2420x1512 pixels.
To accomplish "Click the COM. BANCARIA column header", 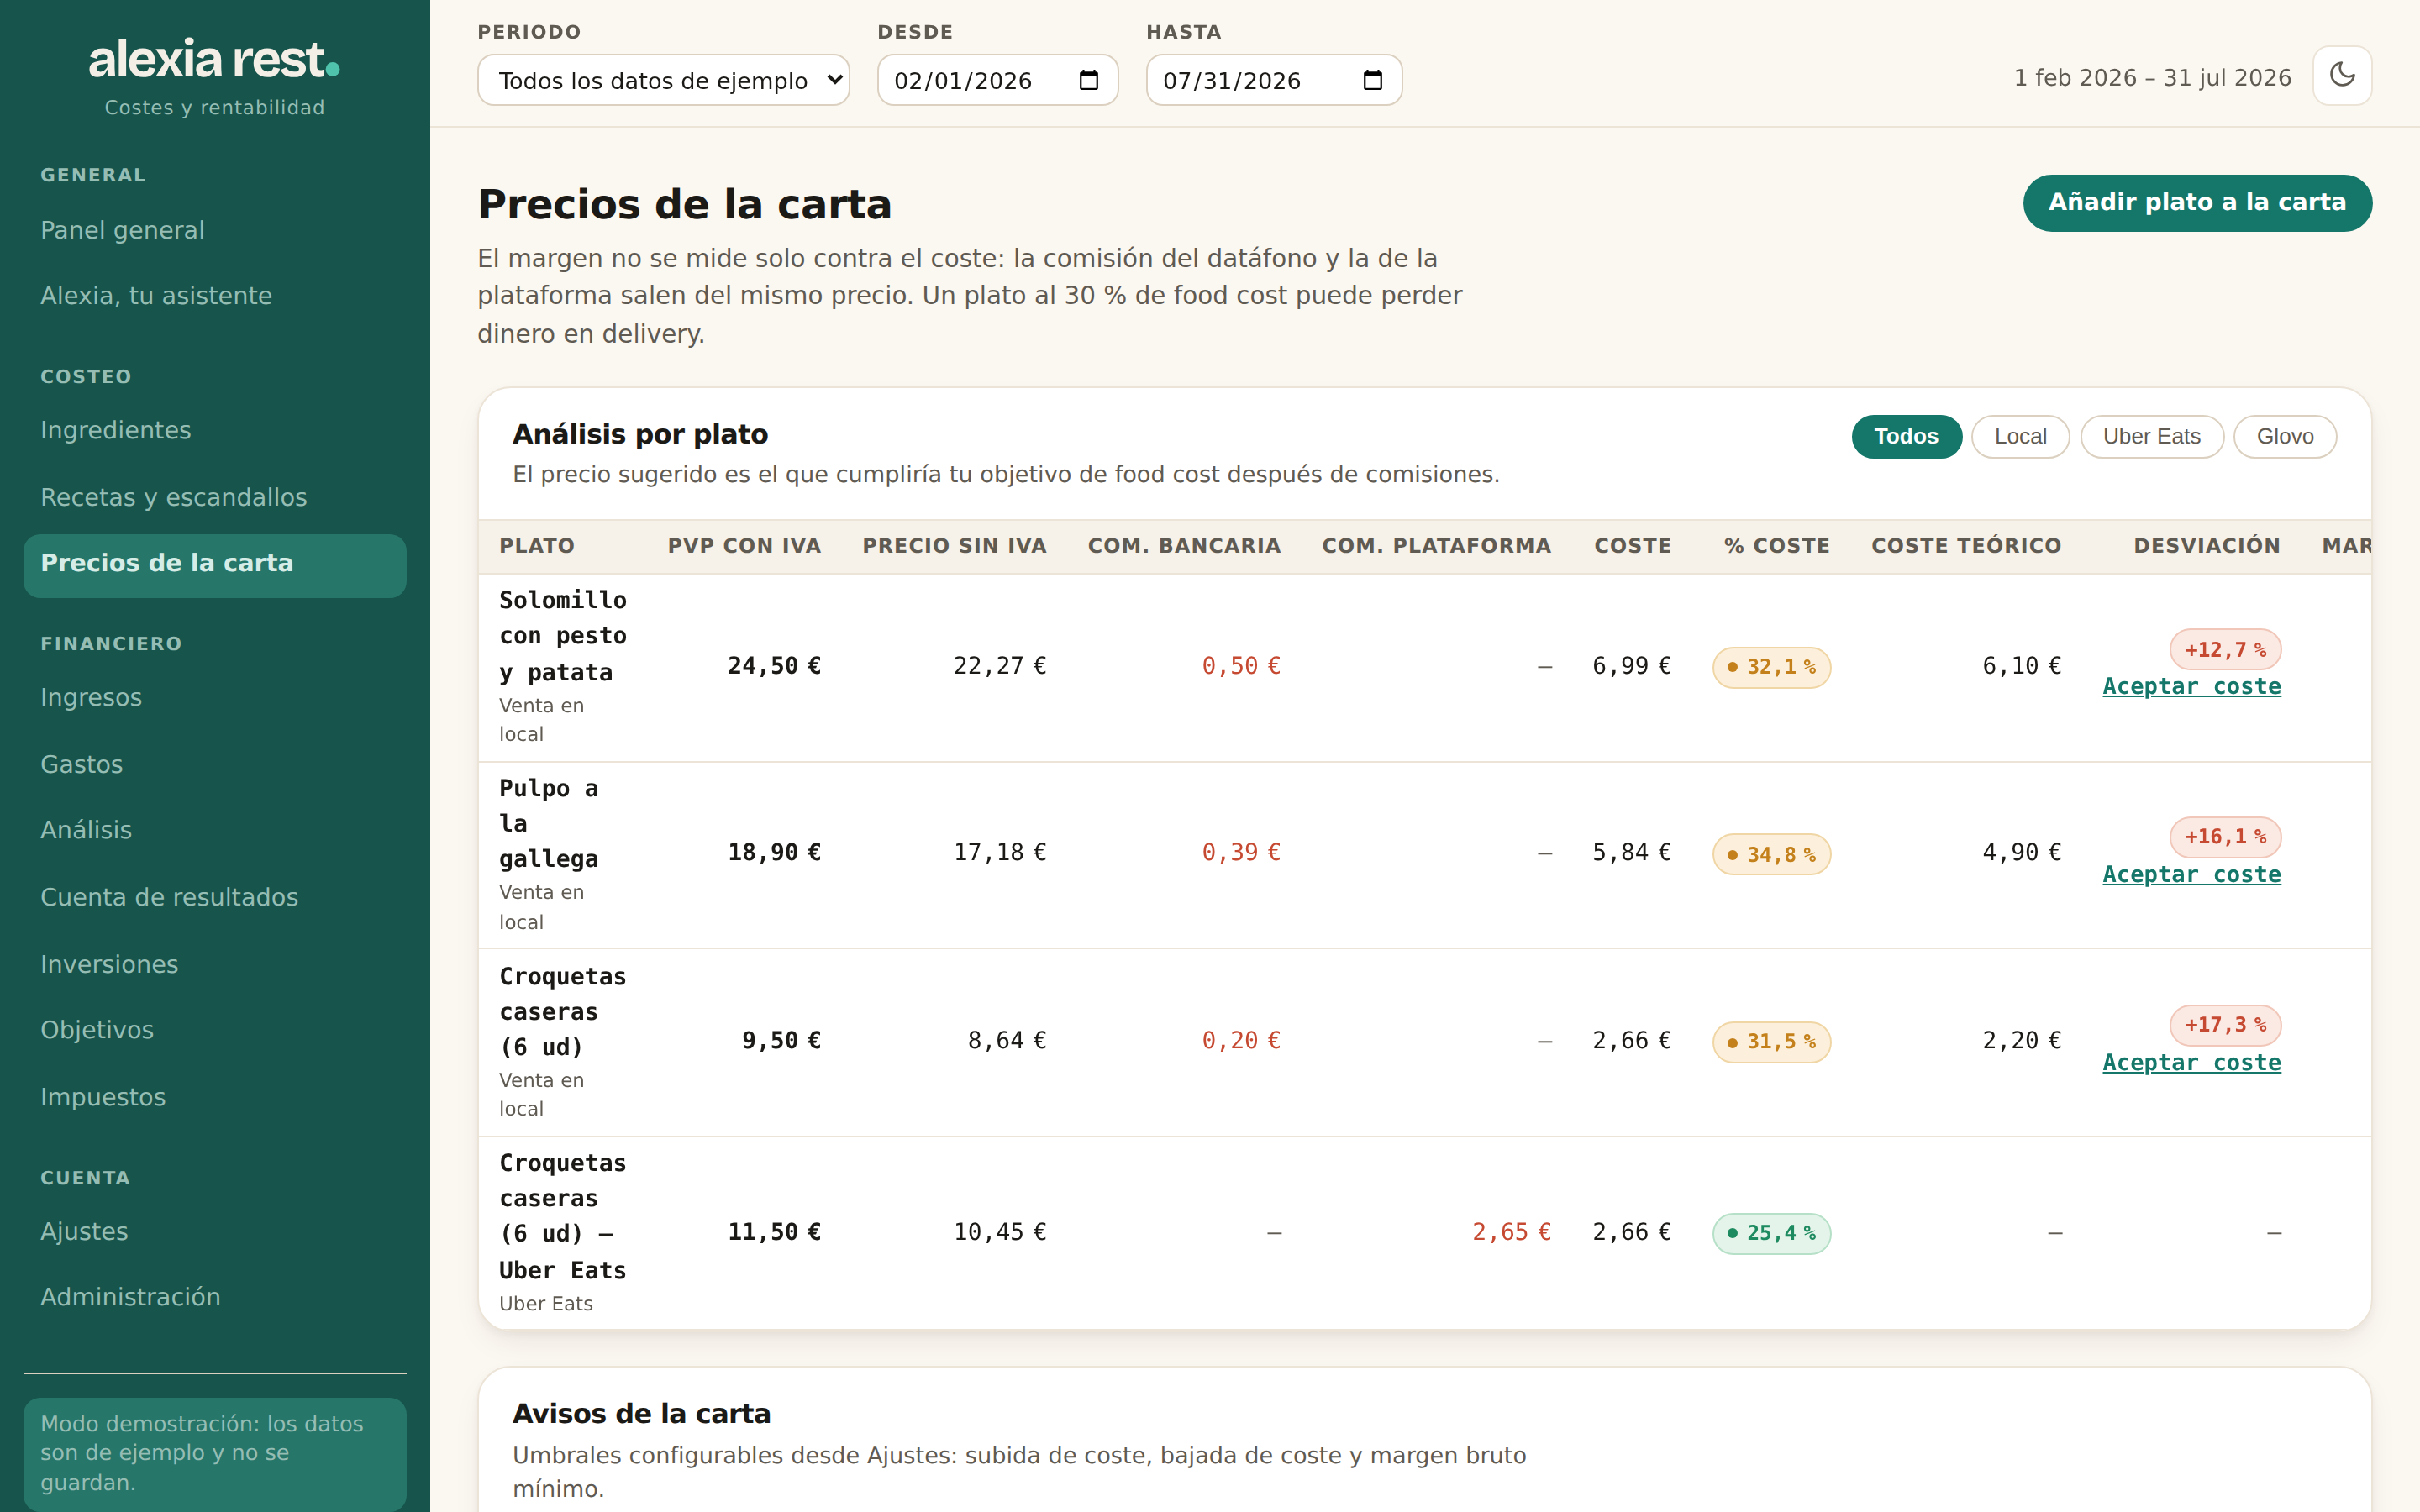I will pyautogui.click(x=1184, y=546).
